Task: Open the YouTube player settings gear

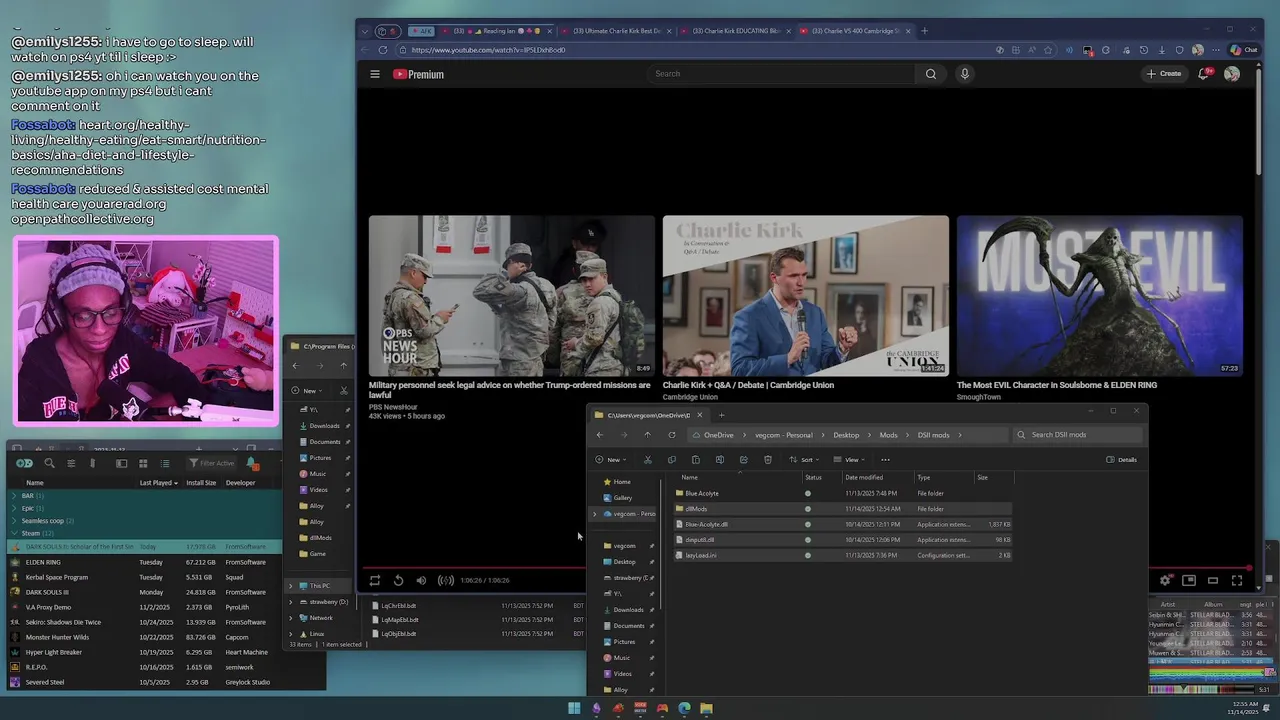Action: pyautogui.click(x=1165, y=580)
